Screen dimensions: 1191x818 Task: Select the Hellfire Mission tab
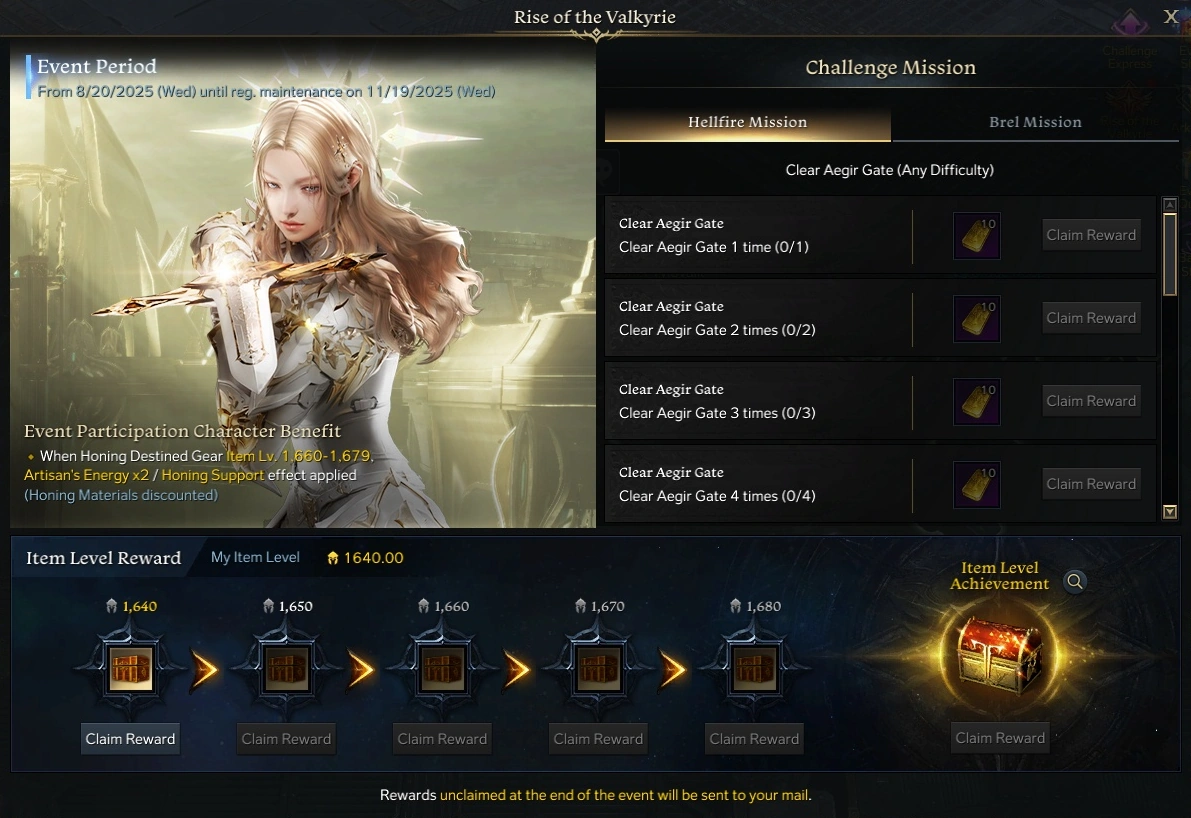747,122
